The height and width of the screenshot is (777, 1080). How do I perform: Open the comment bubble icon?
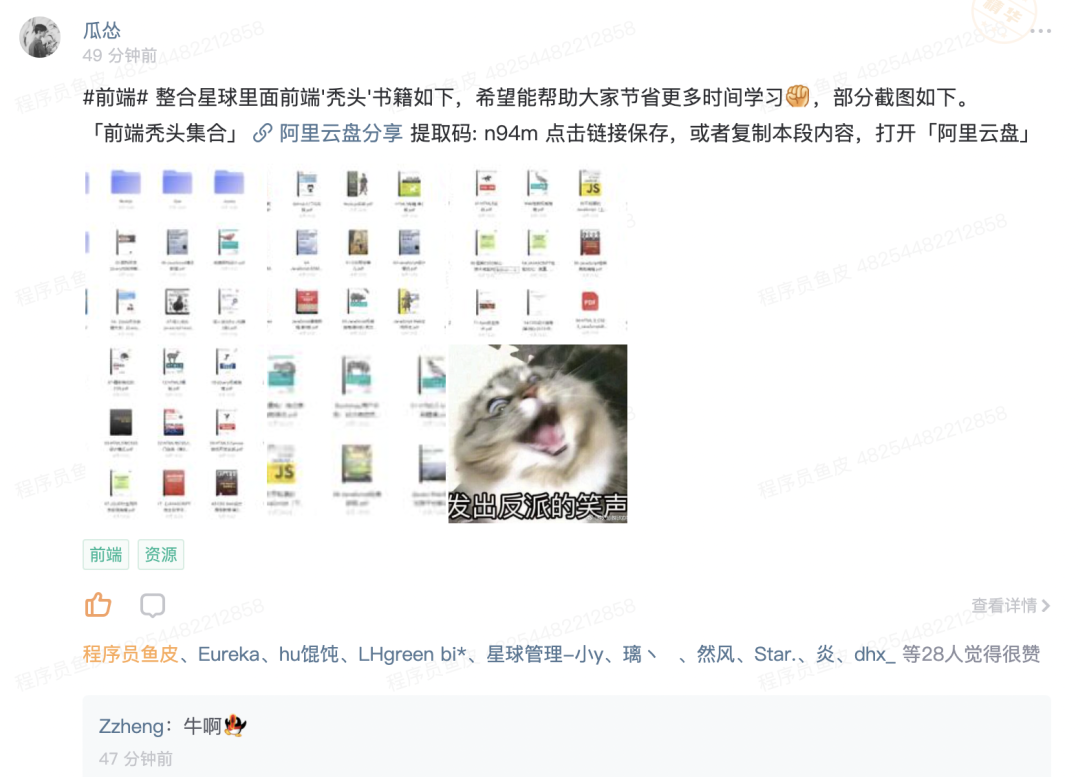pyautogui.click(x=152, y=605)
